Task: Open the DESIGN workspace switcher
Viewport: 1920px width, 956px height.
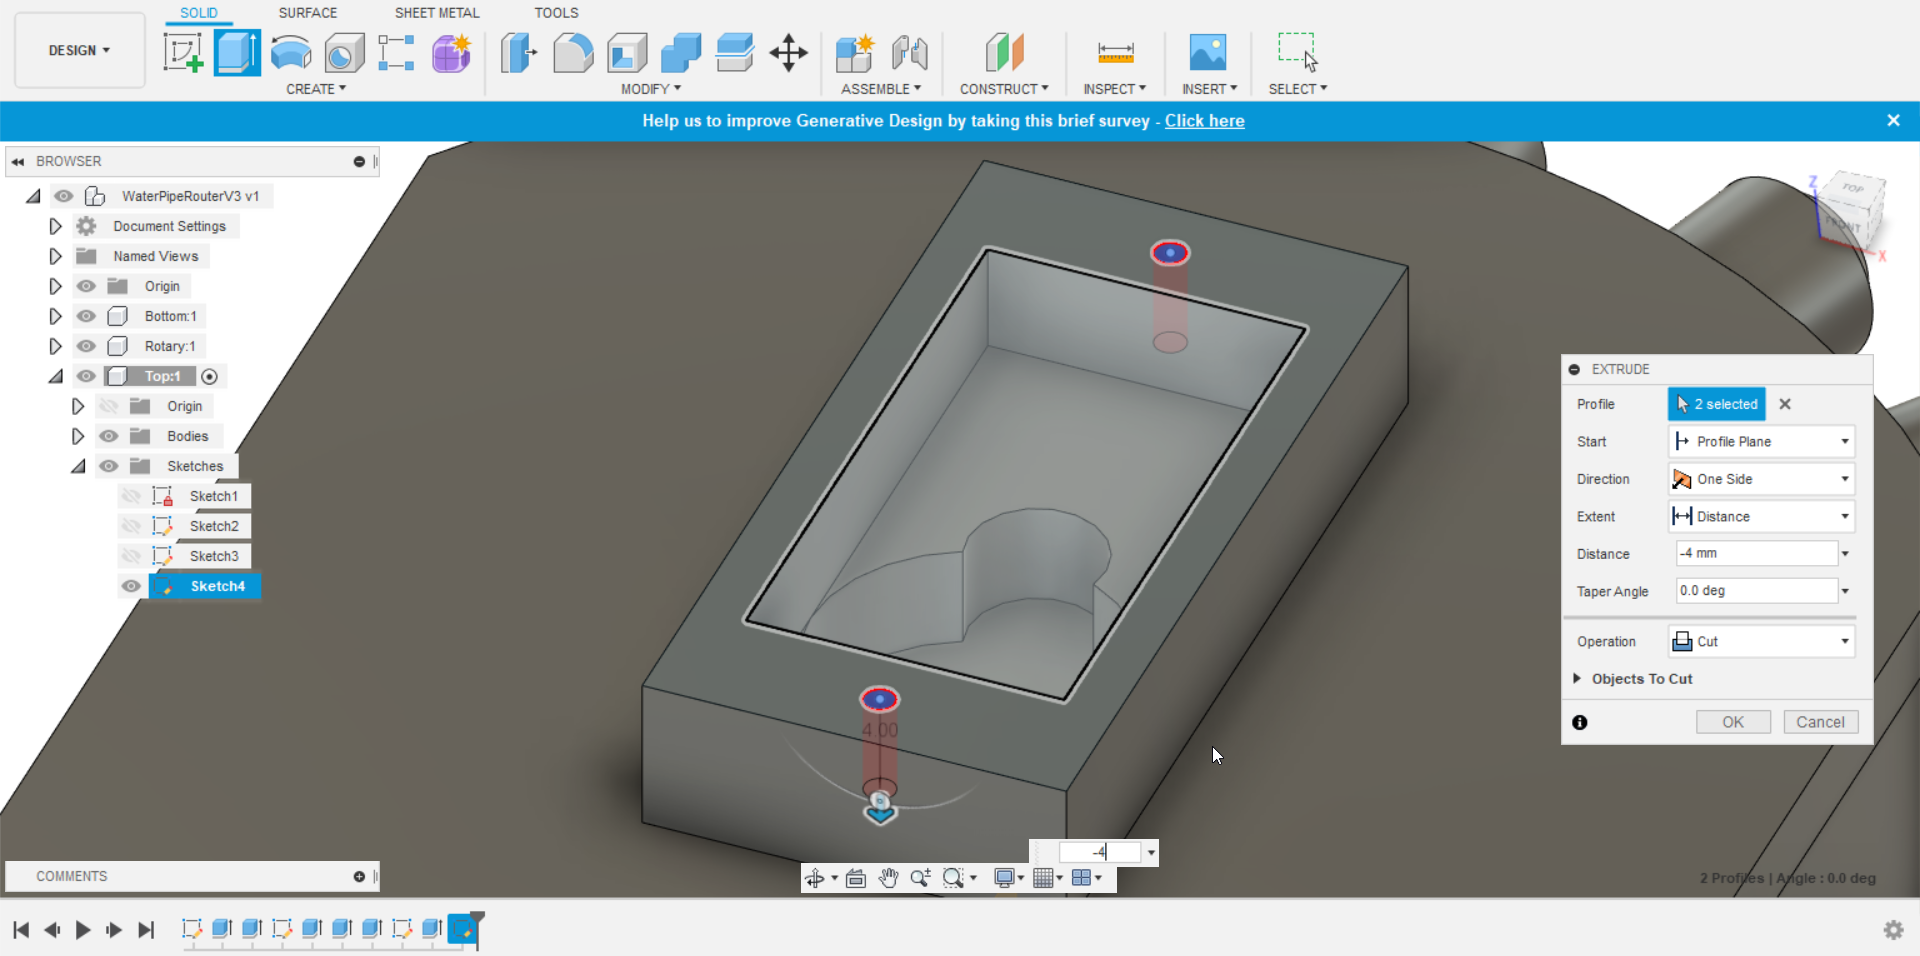Action: [x=79, y=50]
